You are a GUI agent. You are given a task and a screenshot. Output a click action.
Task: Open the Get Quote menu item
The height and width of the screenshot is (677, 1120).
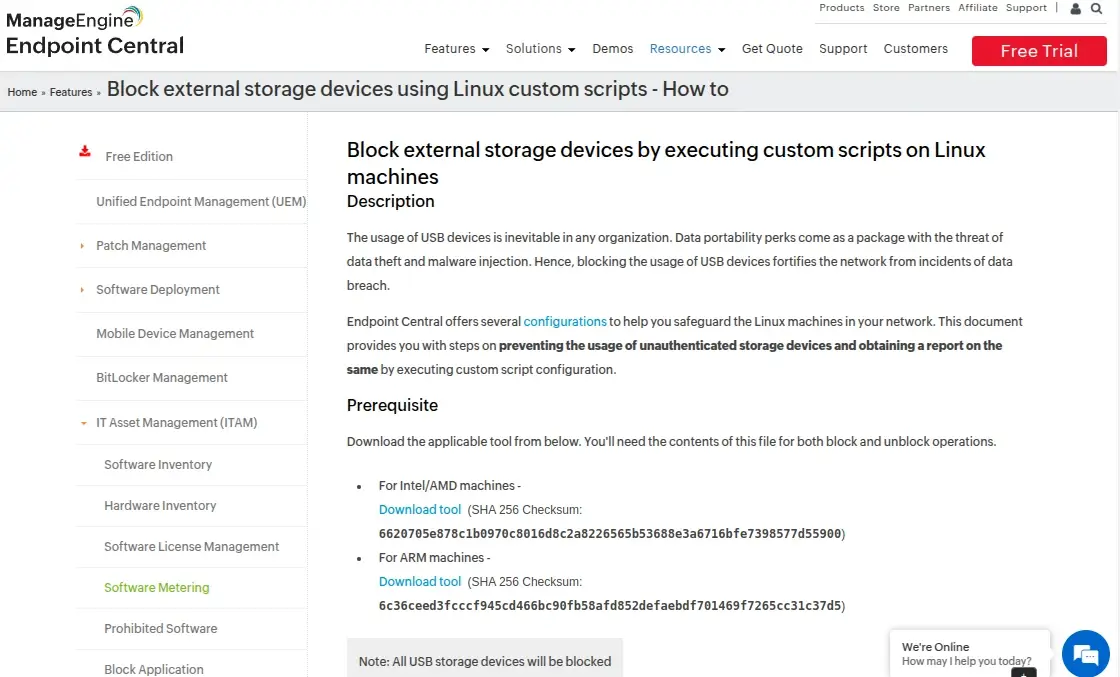[x=772, y=49]
